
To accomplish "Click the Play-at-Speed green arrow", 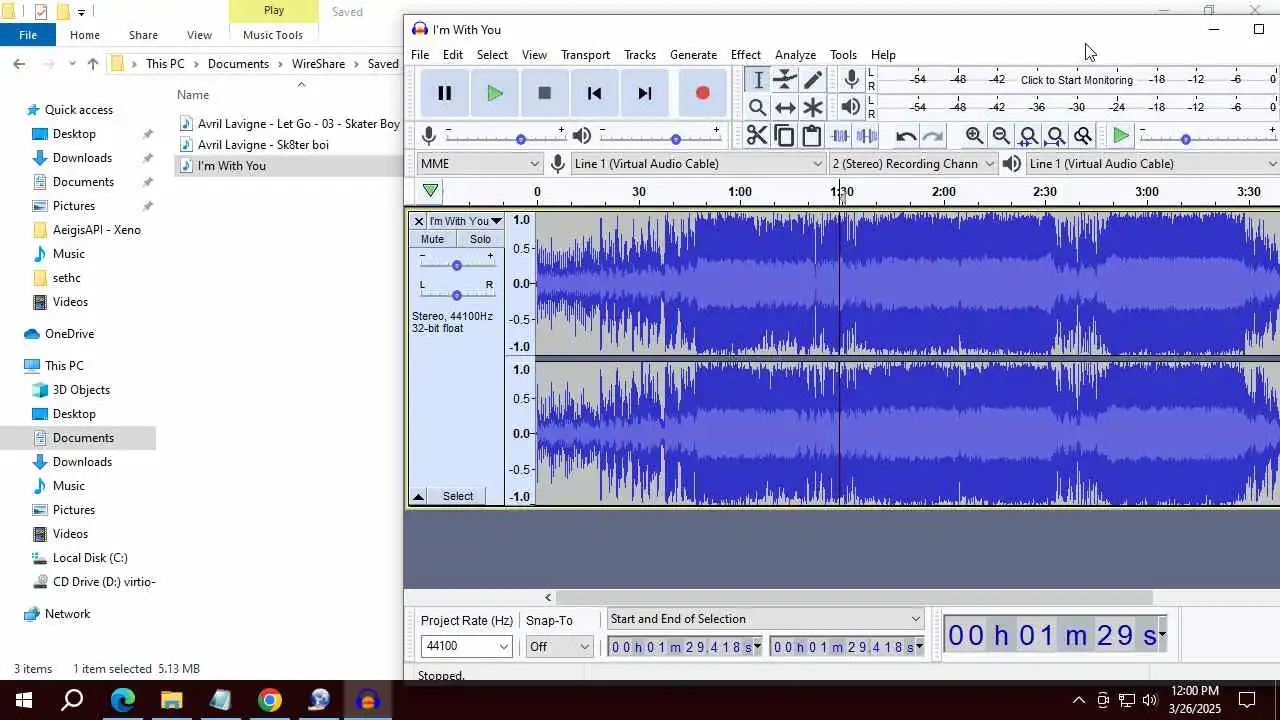I will pyautogui.click(x=1121, y=136).
